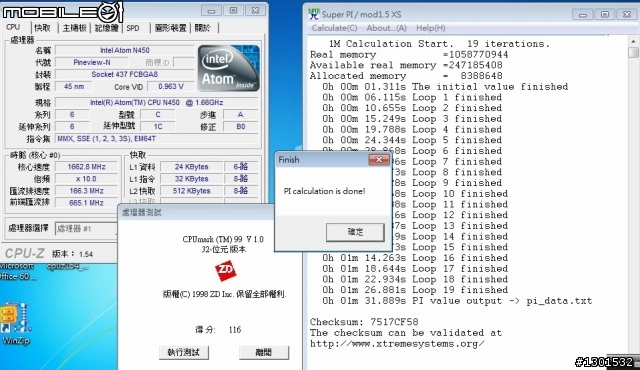640x370 pixels.
Task: Click the 確定 button in Finish dialog
Action: pyautogui.click(x=355, y=232)
